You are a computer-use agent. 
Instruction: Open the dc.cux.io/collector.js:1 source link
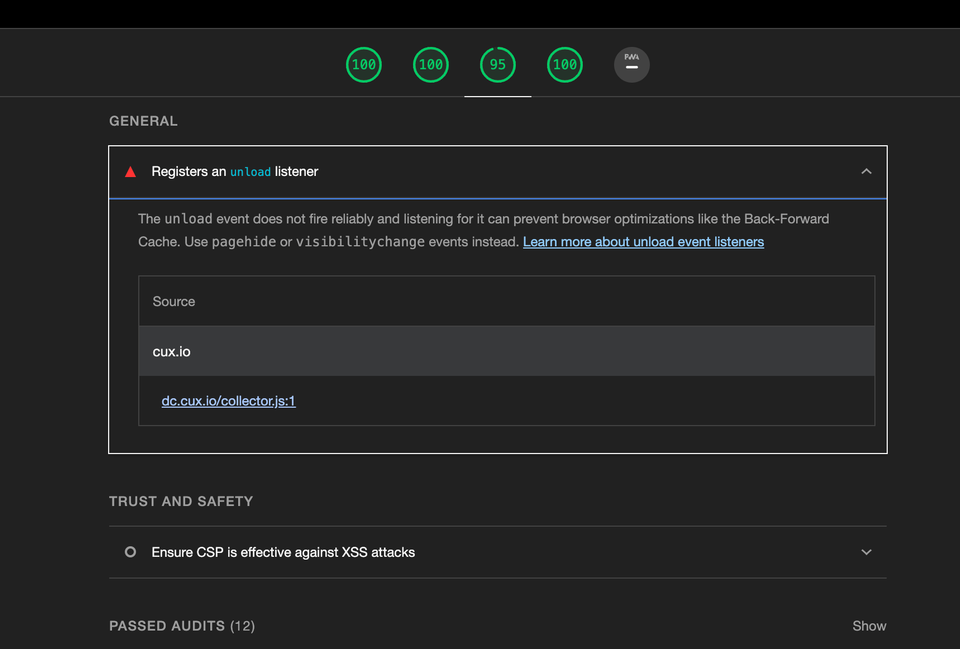[228, 400]
